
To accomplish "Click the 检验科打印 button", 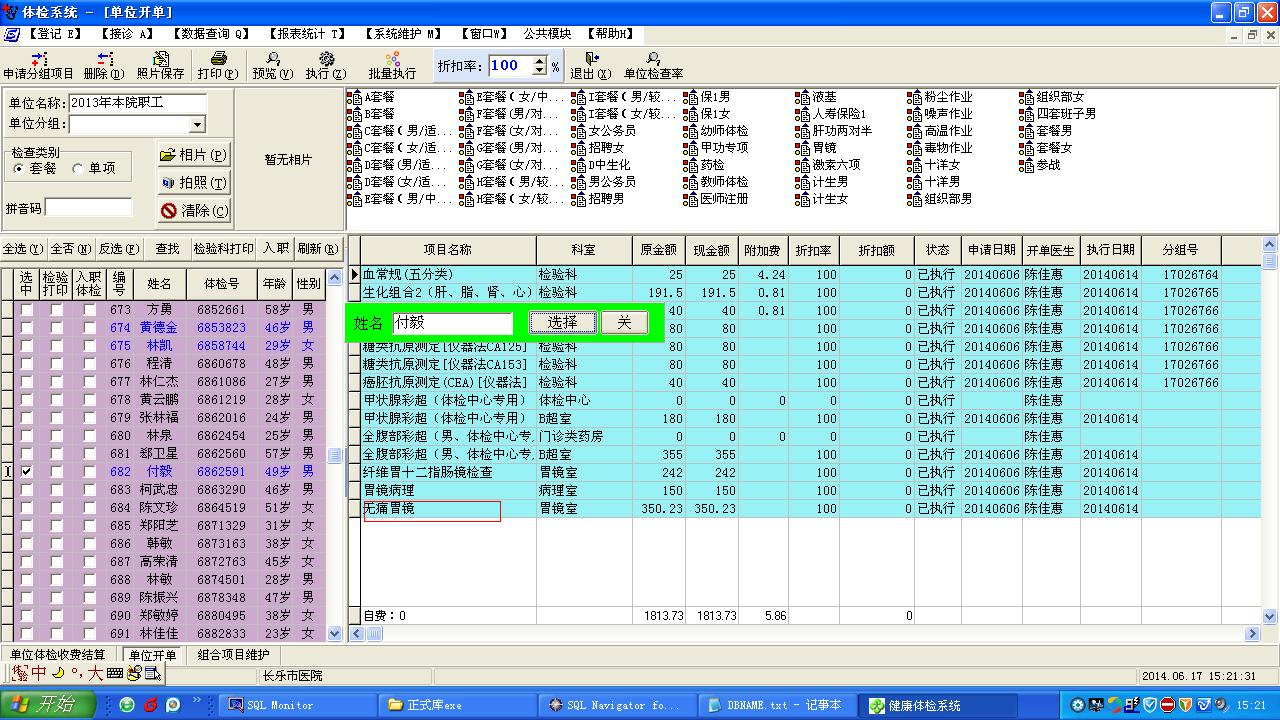I will [224, 249].
